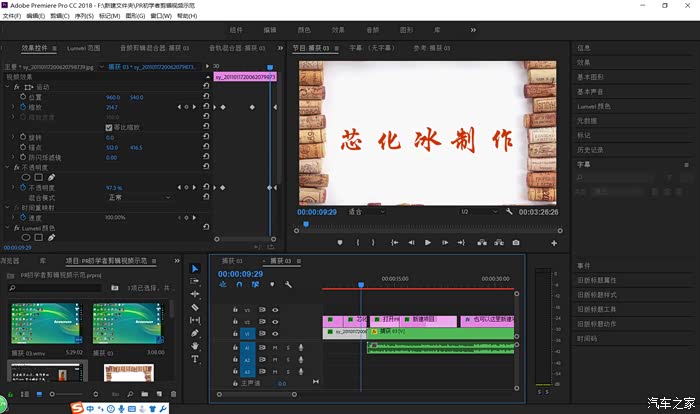Select the Selection arrow tool
The height and width of the screenshot is (414, 700).
(195, 268)
